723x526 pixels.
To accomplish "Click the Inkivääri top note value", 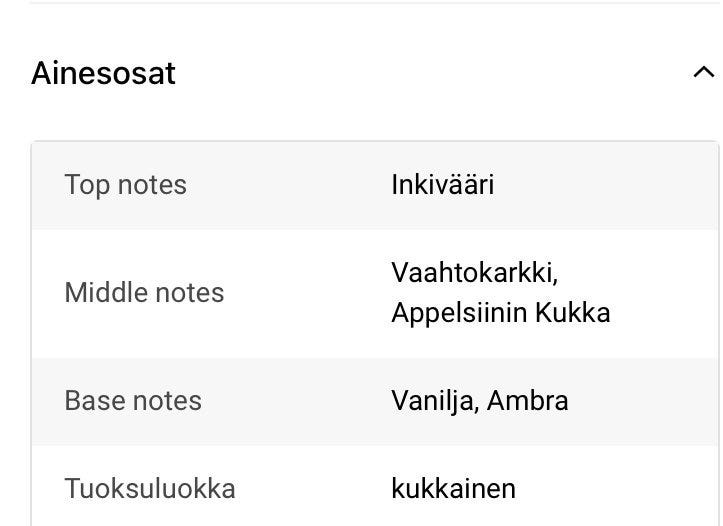I will [x=442, y=185].
